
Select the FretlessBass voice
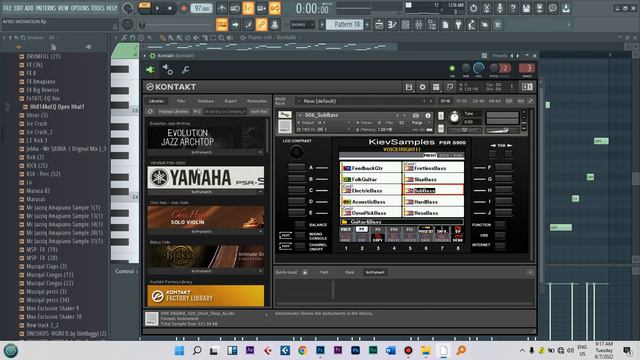tap(433, 168)
